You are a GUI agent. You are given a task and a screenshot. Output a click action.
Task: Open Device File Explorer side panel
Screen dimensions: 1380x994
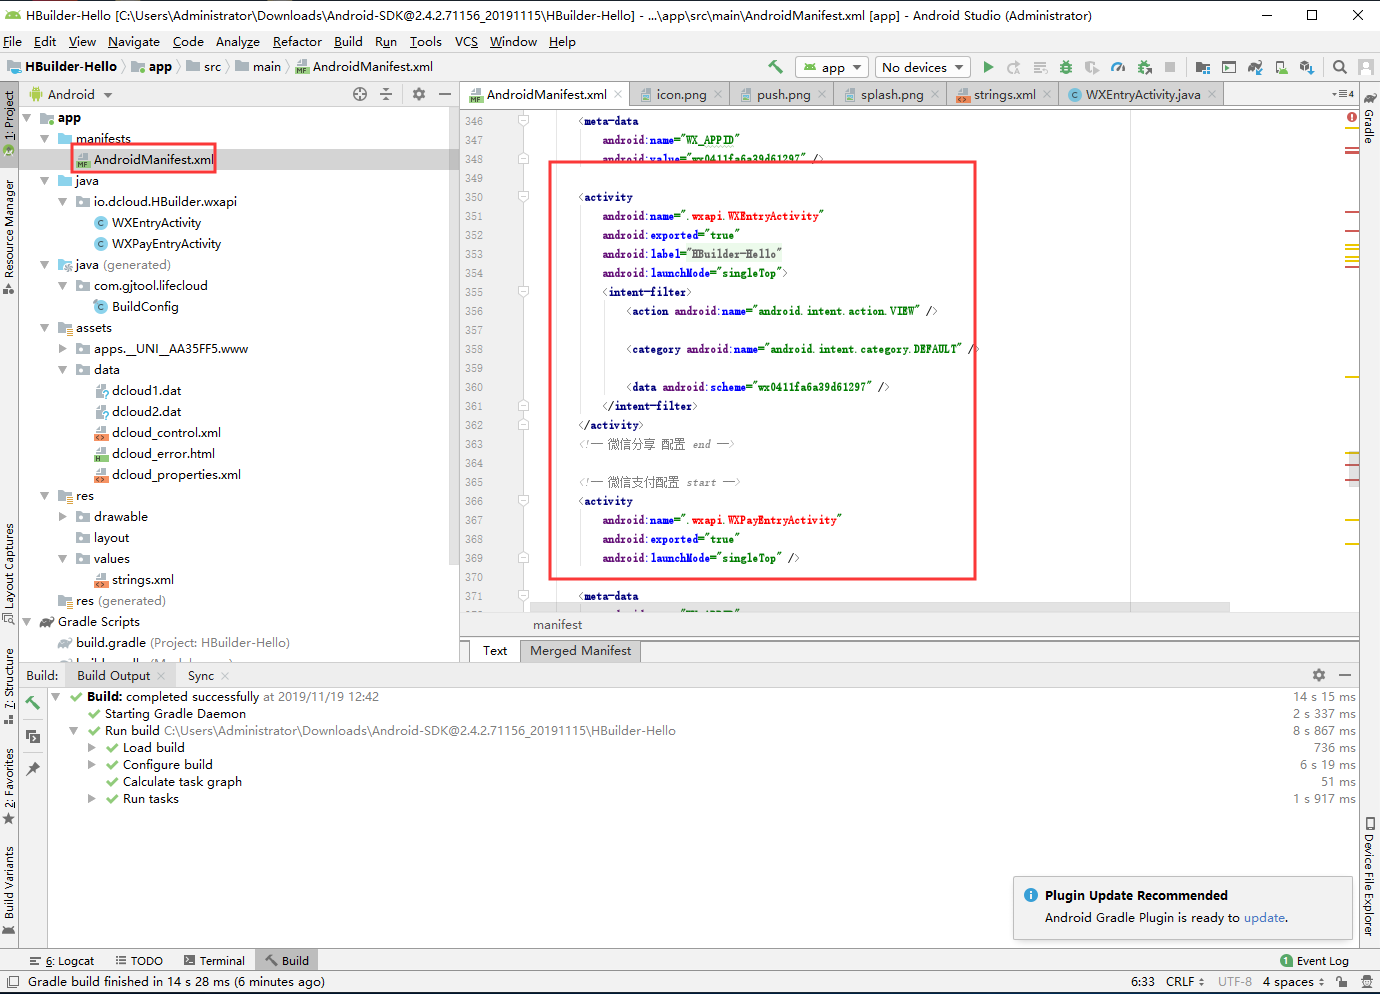pyautogui.click(x=1369, y=878)
